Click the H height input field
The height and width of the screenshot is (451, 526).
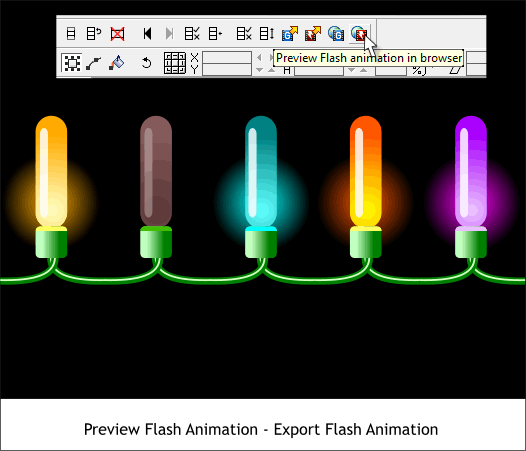pos(319,70)
